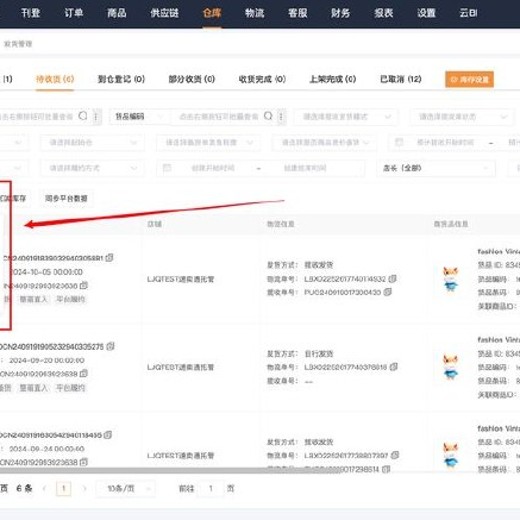The width and height of the screenshot is (520, 520).
Task: Open the 店长 (全部) dropdown
Action: click(436, 168)
